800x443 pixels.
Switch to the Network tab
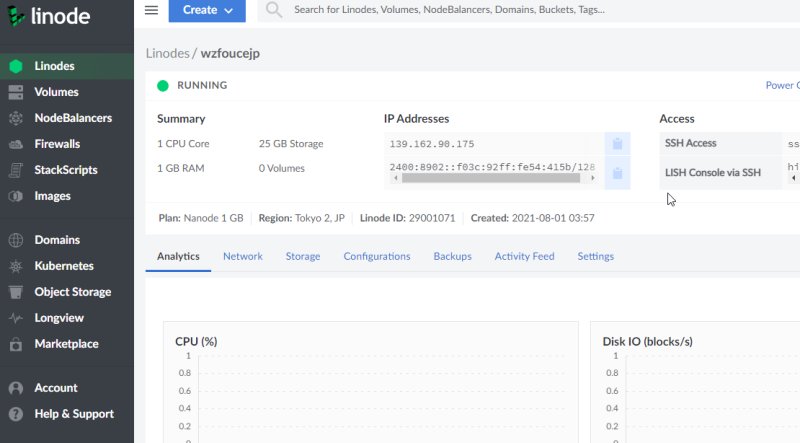[243, 256]
